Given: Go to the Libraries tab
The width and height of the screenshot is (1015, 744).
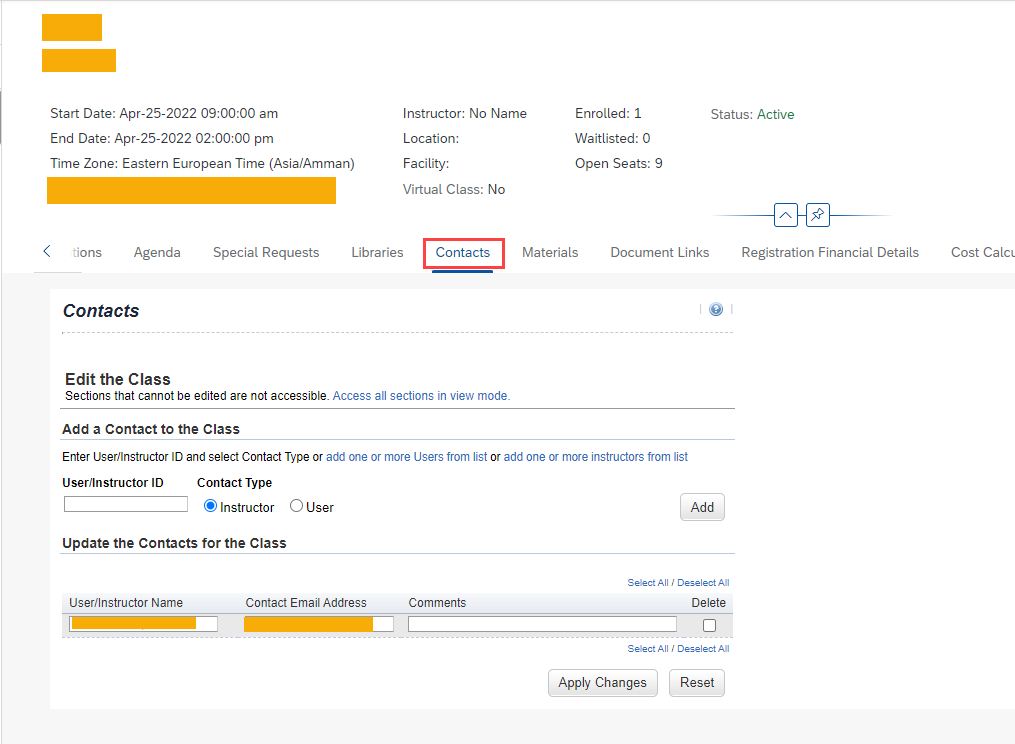Looking at the screenshot, I should (x=377, y=253).
